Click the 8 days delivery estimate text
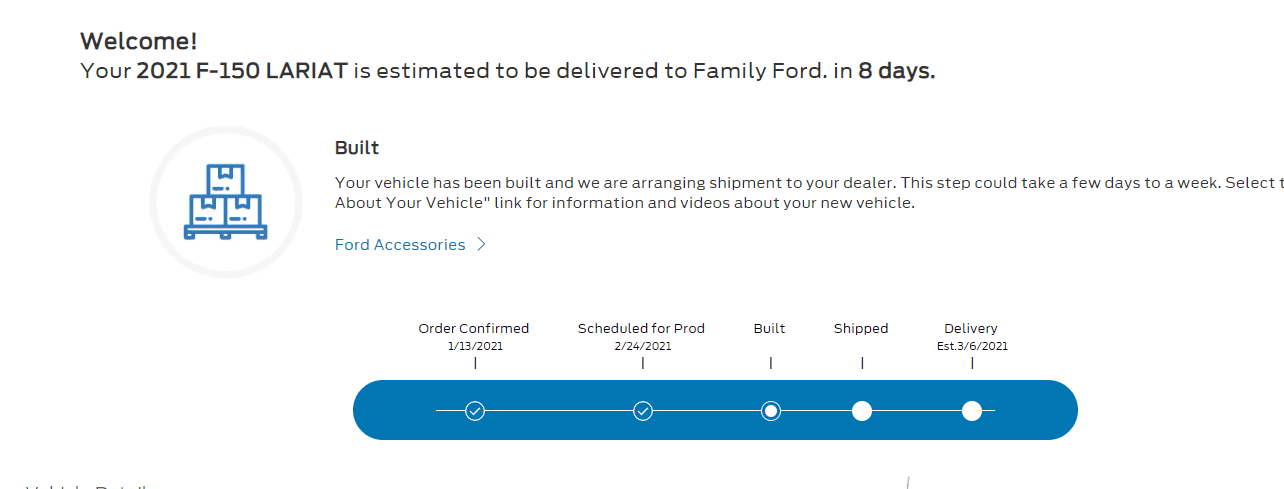 (x=896, y=71)
